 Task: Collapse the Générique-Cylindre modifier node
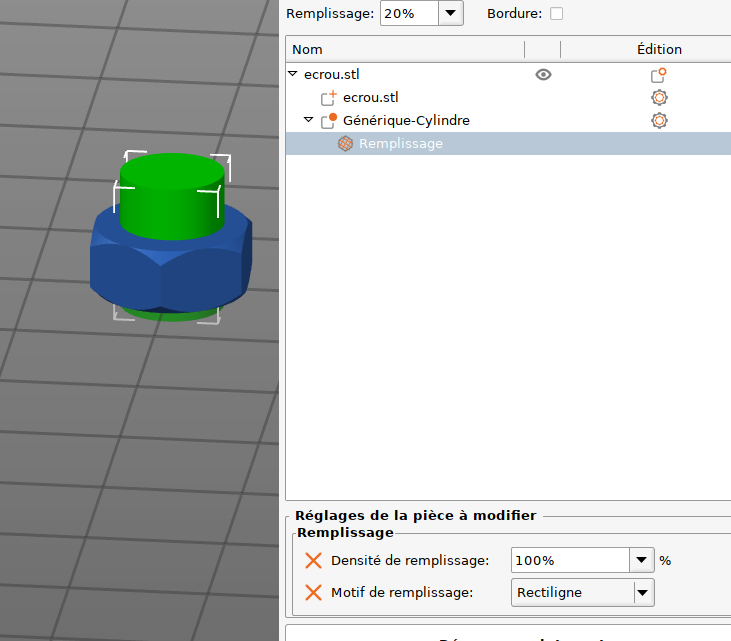click(x=309, y=120)
